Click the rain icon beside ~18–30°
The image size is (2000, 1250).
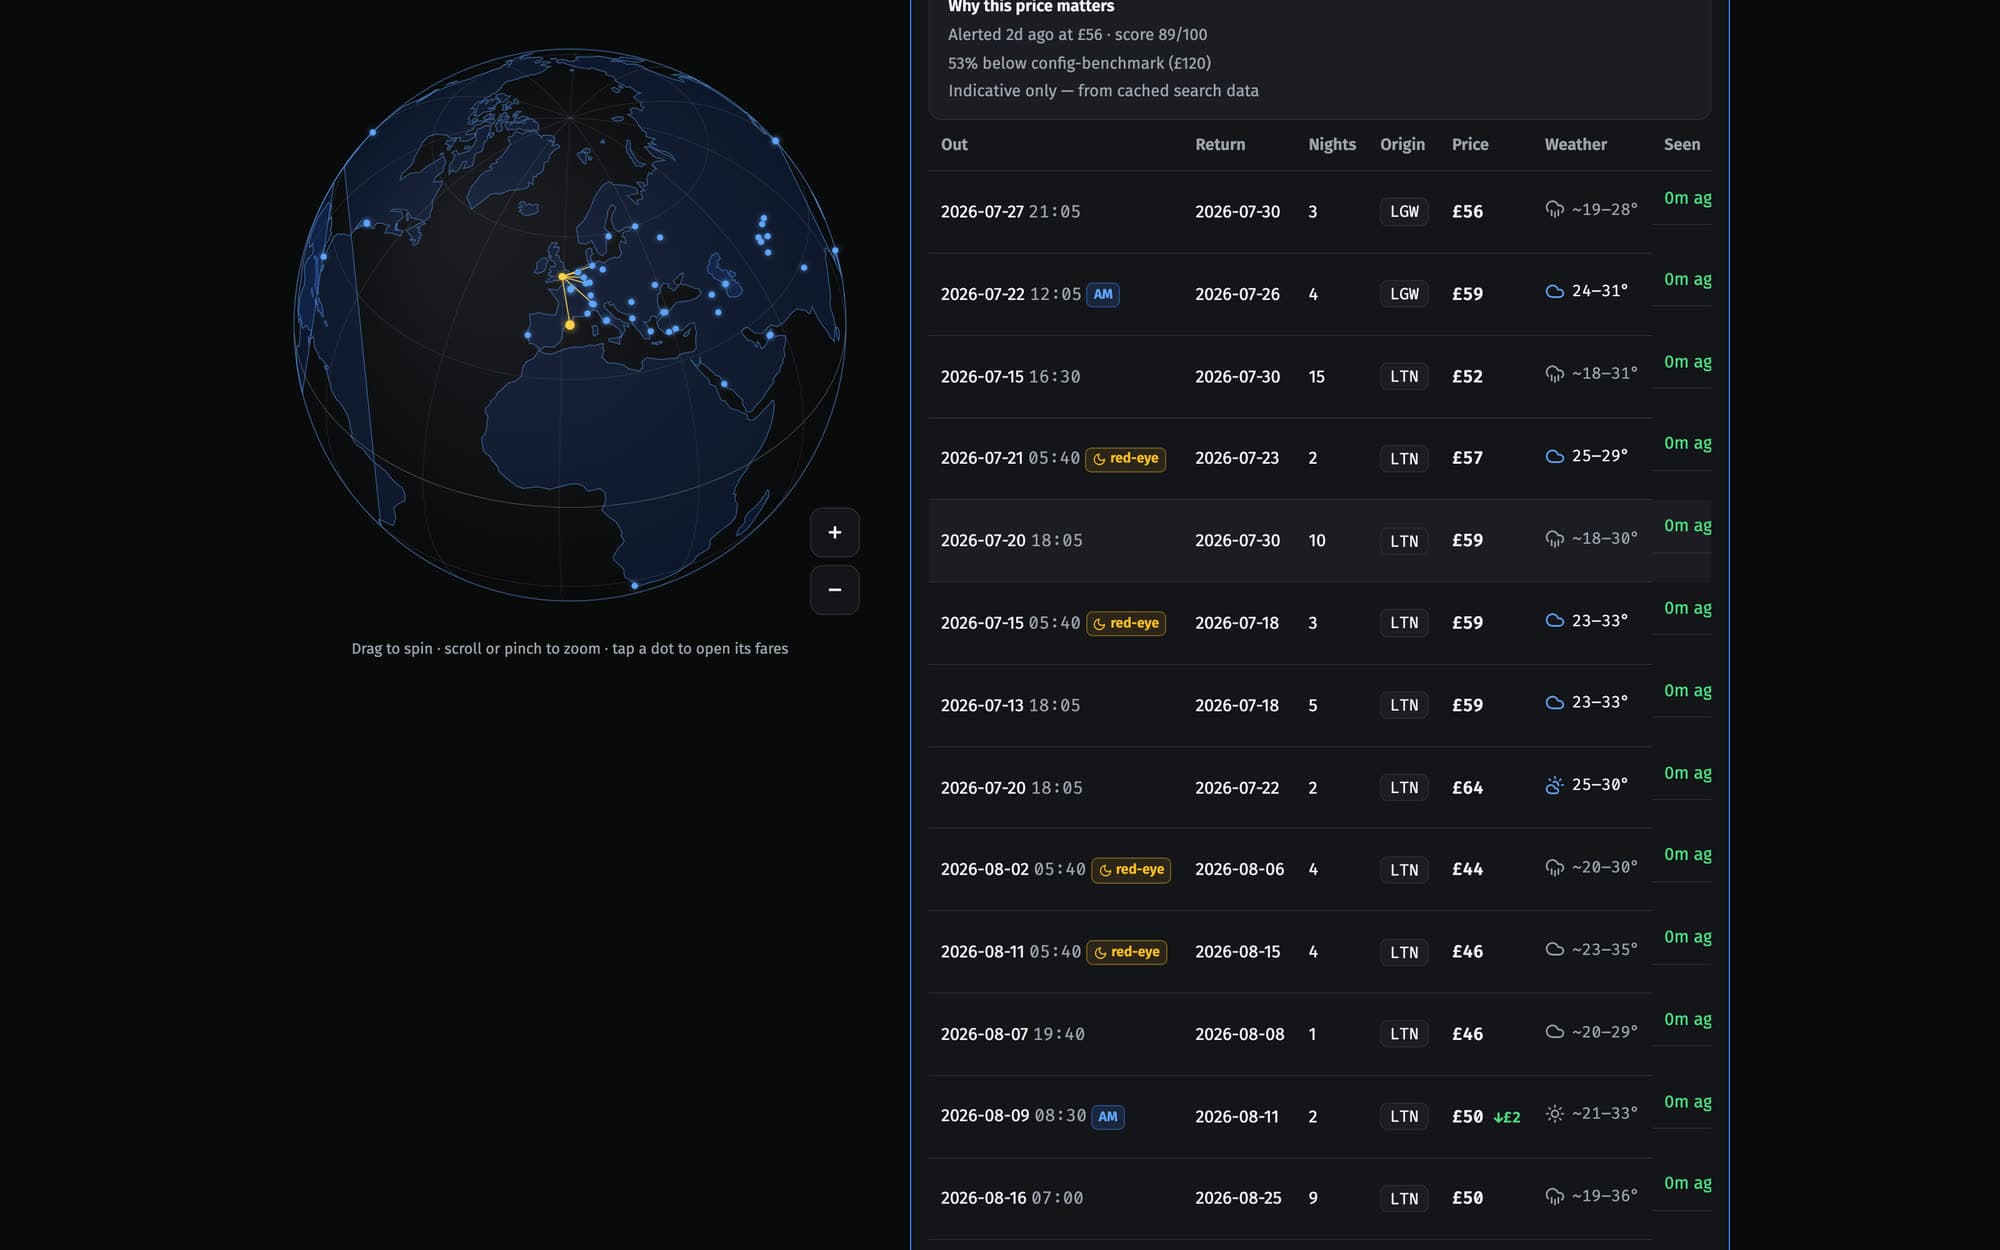[1554, 540]
